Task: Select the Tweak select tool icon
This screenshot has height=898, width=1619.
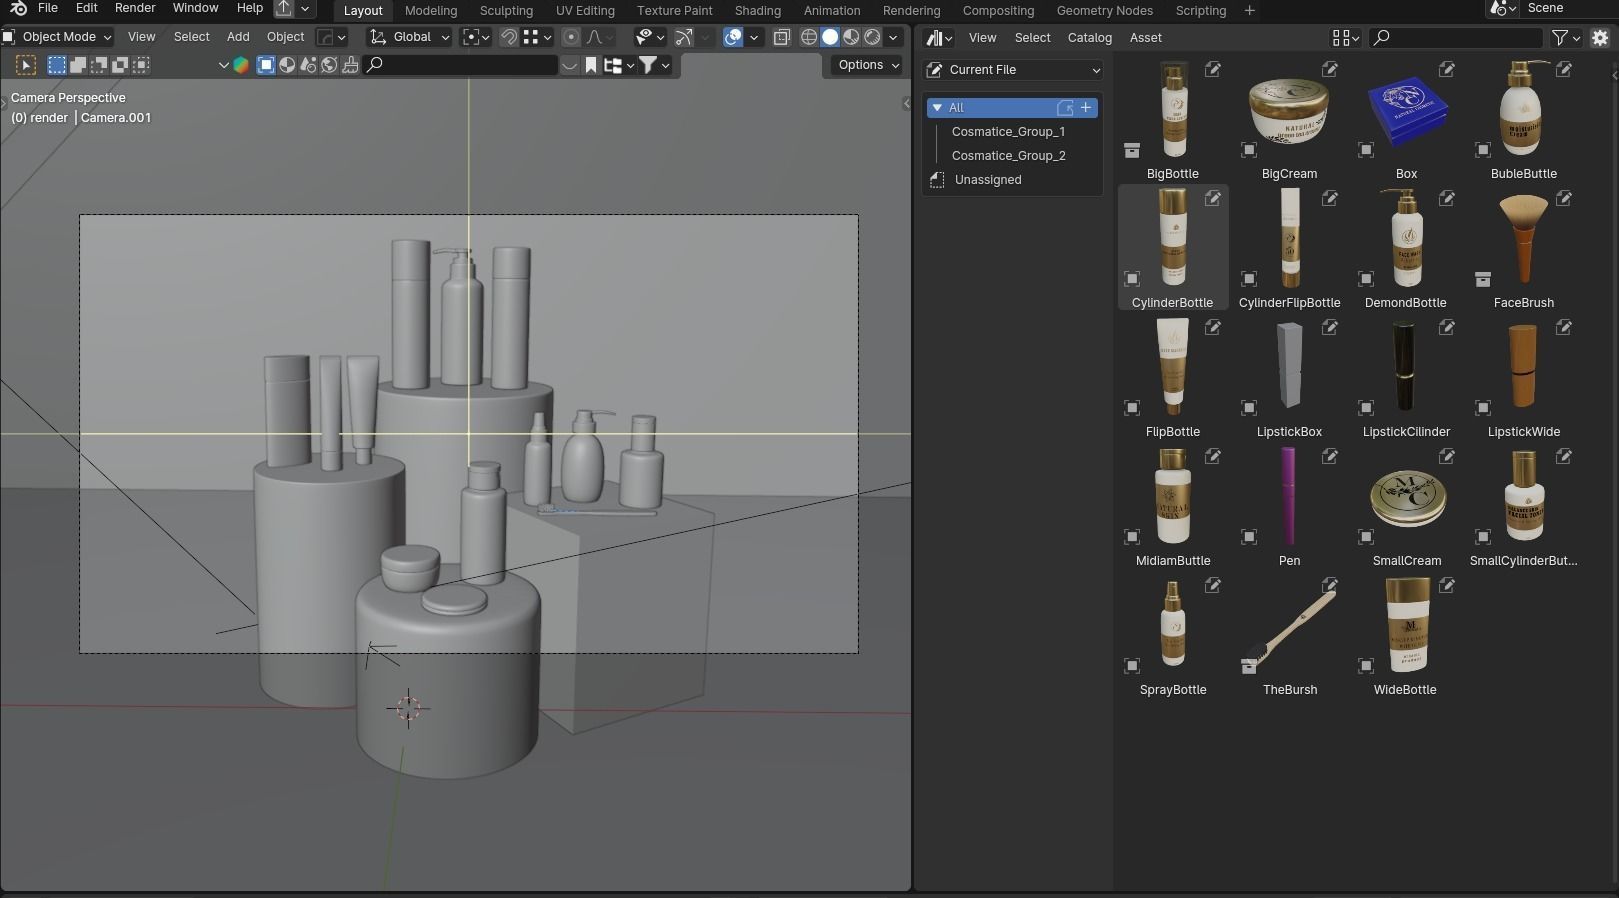Action: click(x=26, y=65)
